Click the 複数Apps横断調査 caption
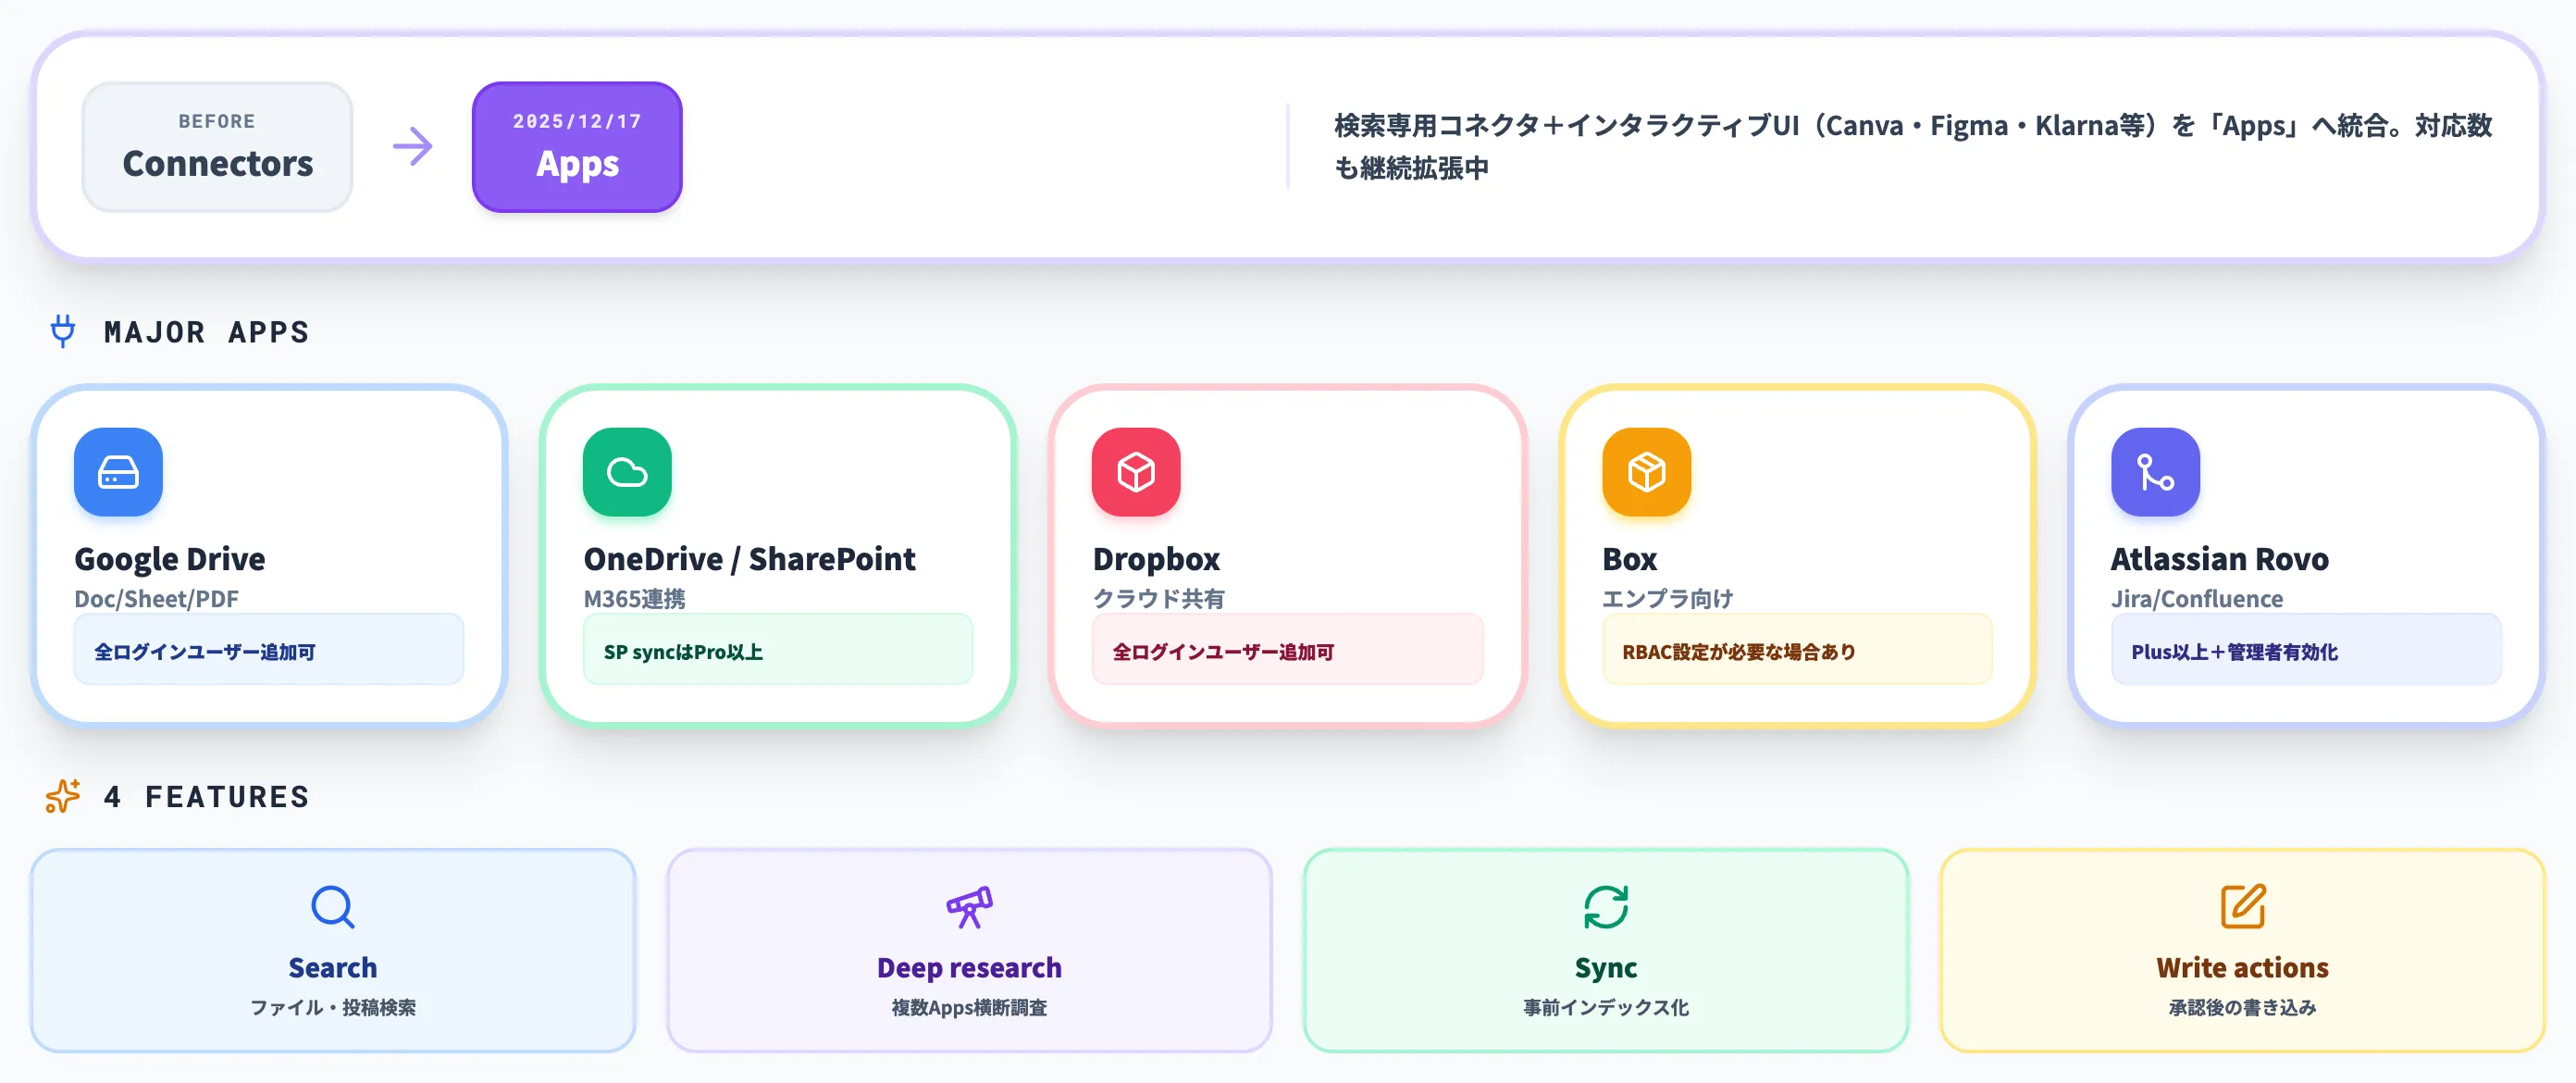2576x1083 pixels. pyautogui.click(x=969, y=1007)
